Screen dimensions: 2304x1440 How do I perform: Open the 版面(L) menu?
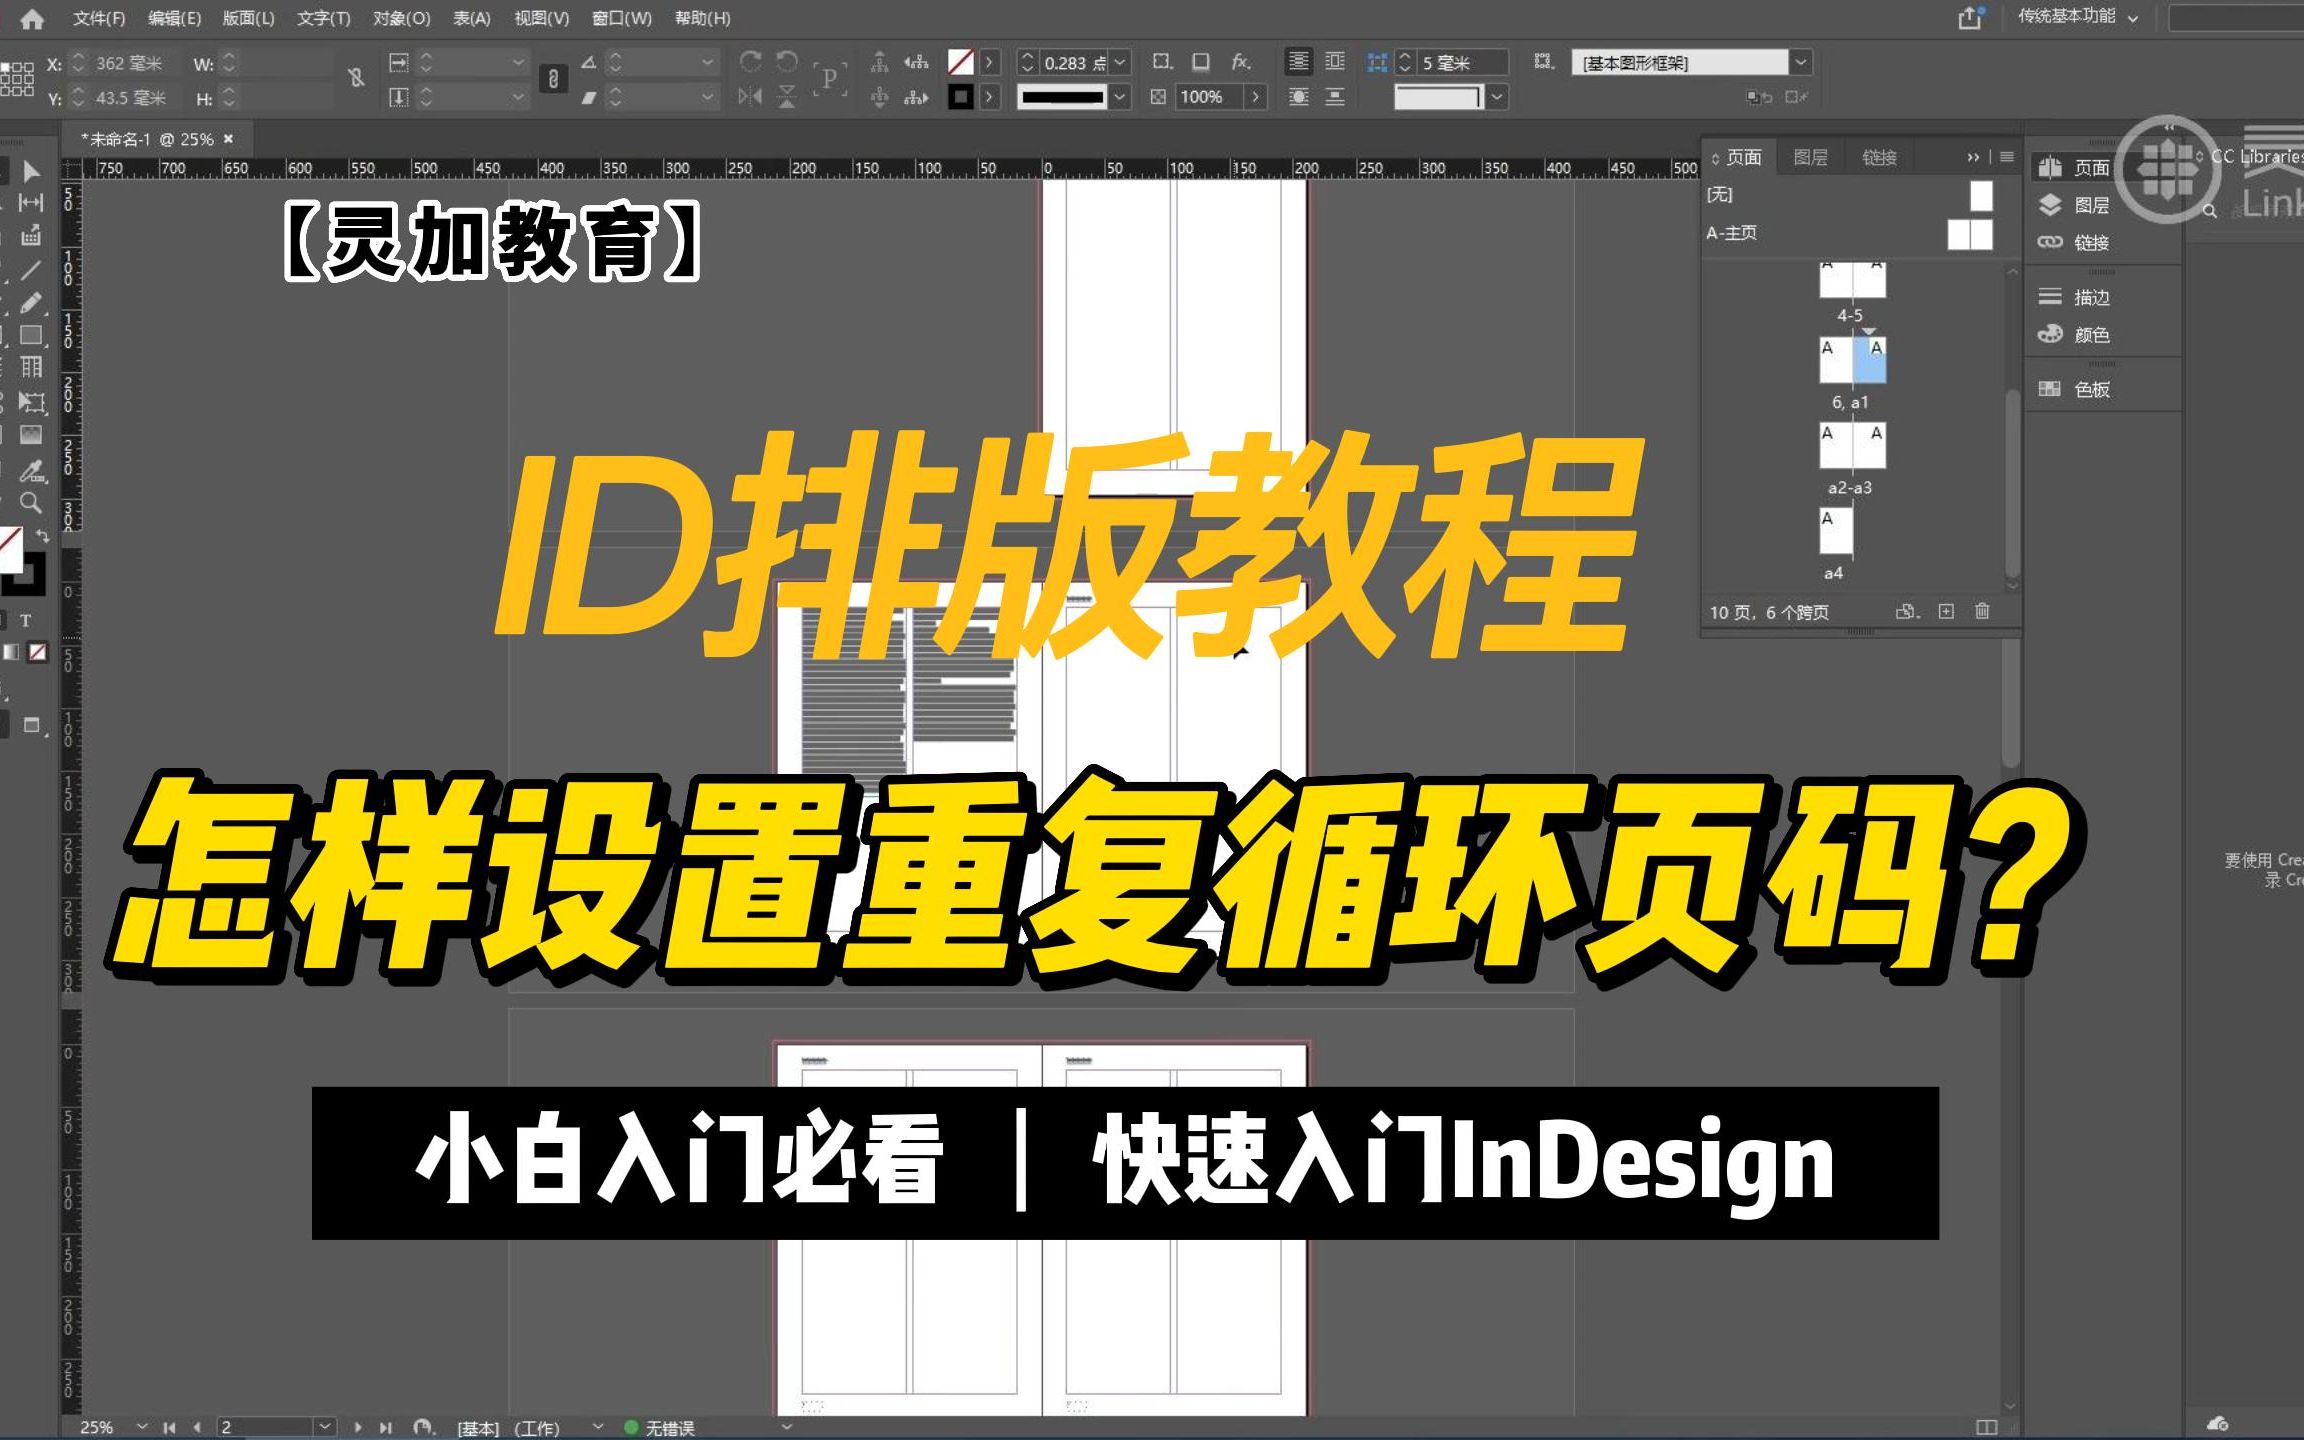(x=248, y=18)
